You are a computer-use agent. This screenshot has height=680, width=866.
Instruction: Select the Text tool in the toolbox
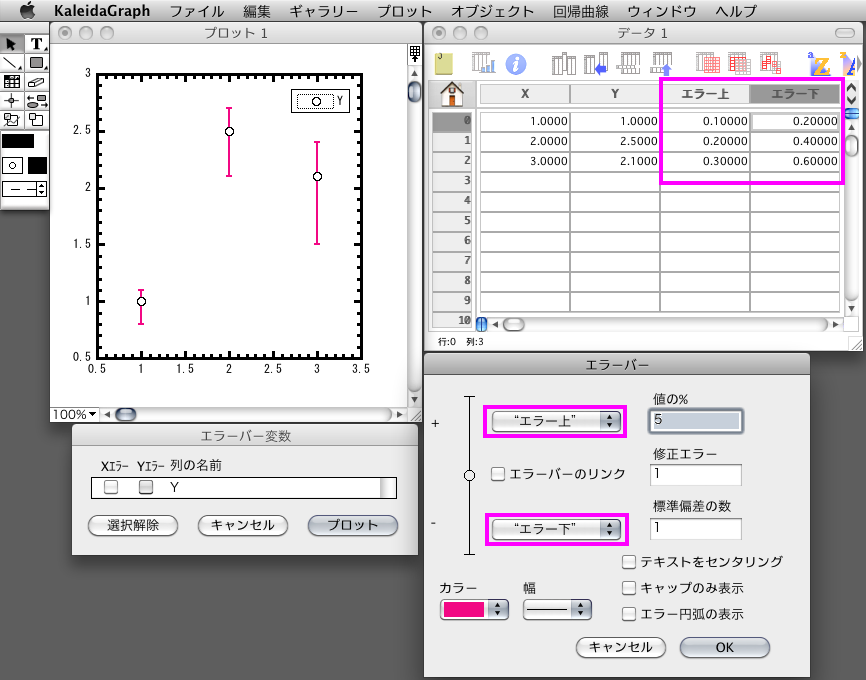(x=36, y=44)
